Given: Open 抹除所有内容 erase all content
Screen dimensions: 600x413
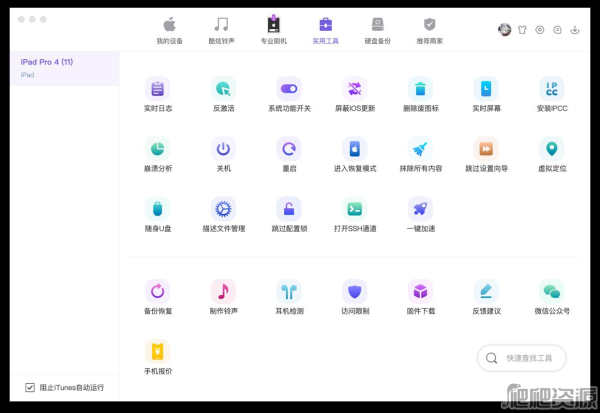Looking at the screenshot, I should pos(421,149).
